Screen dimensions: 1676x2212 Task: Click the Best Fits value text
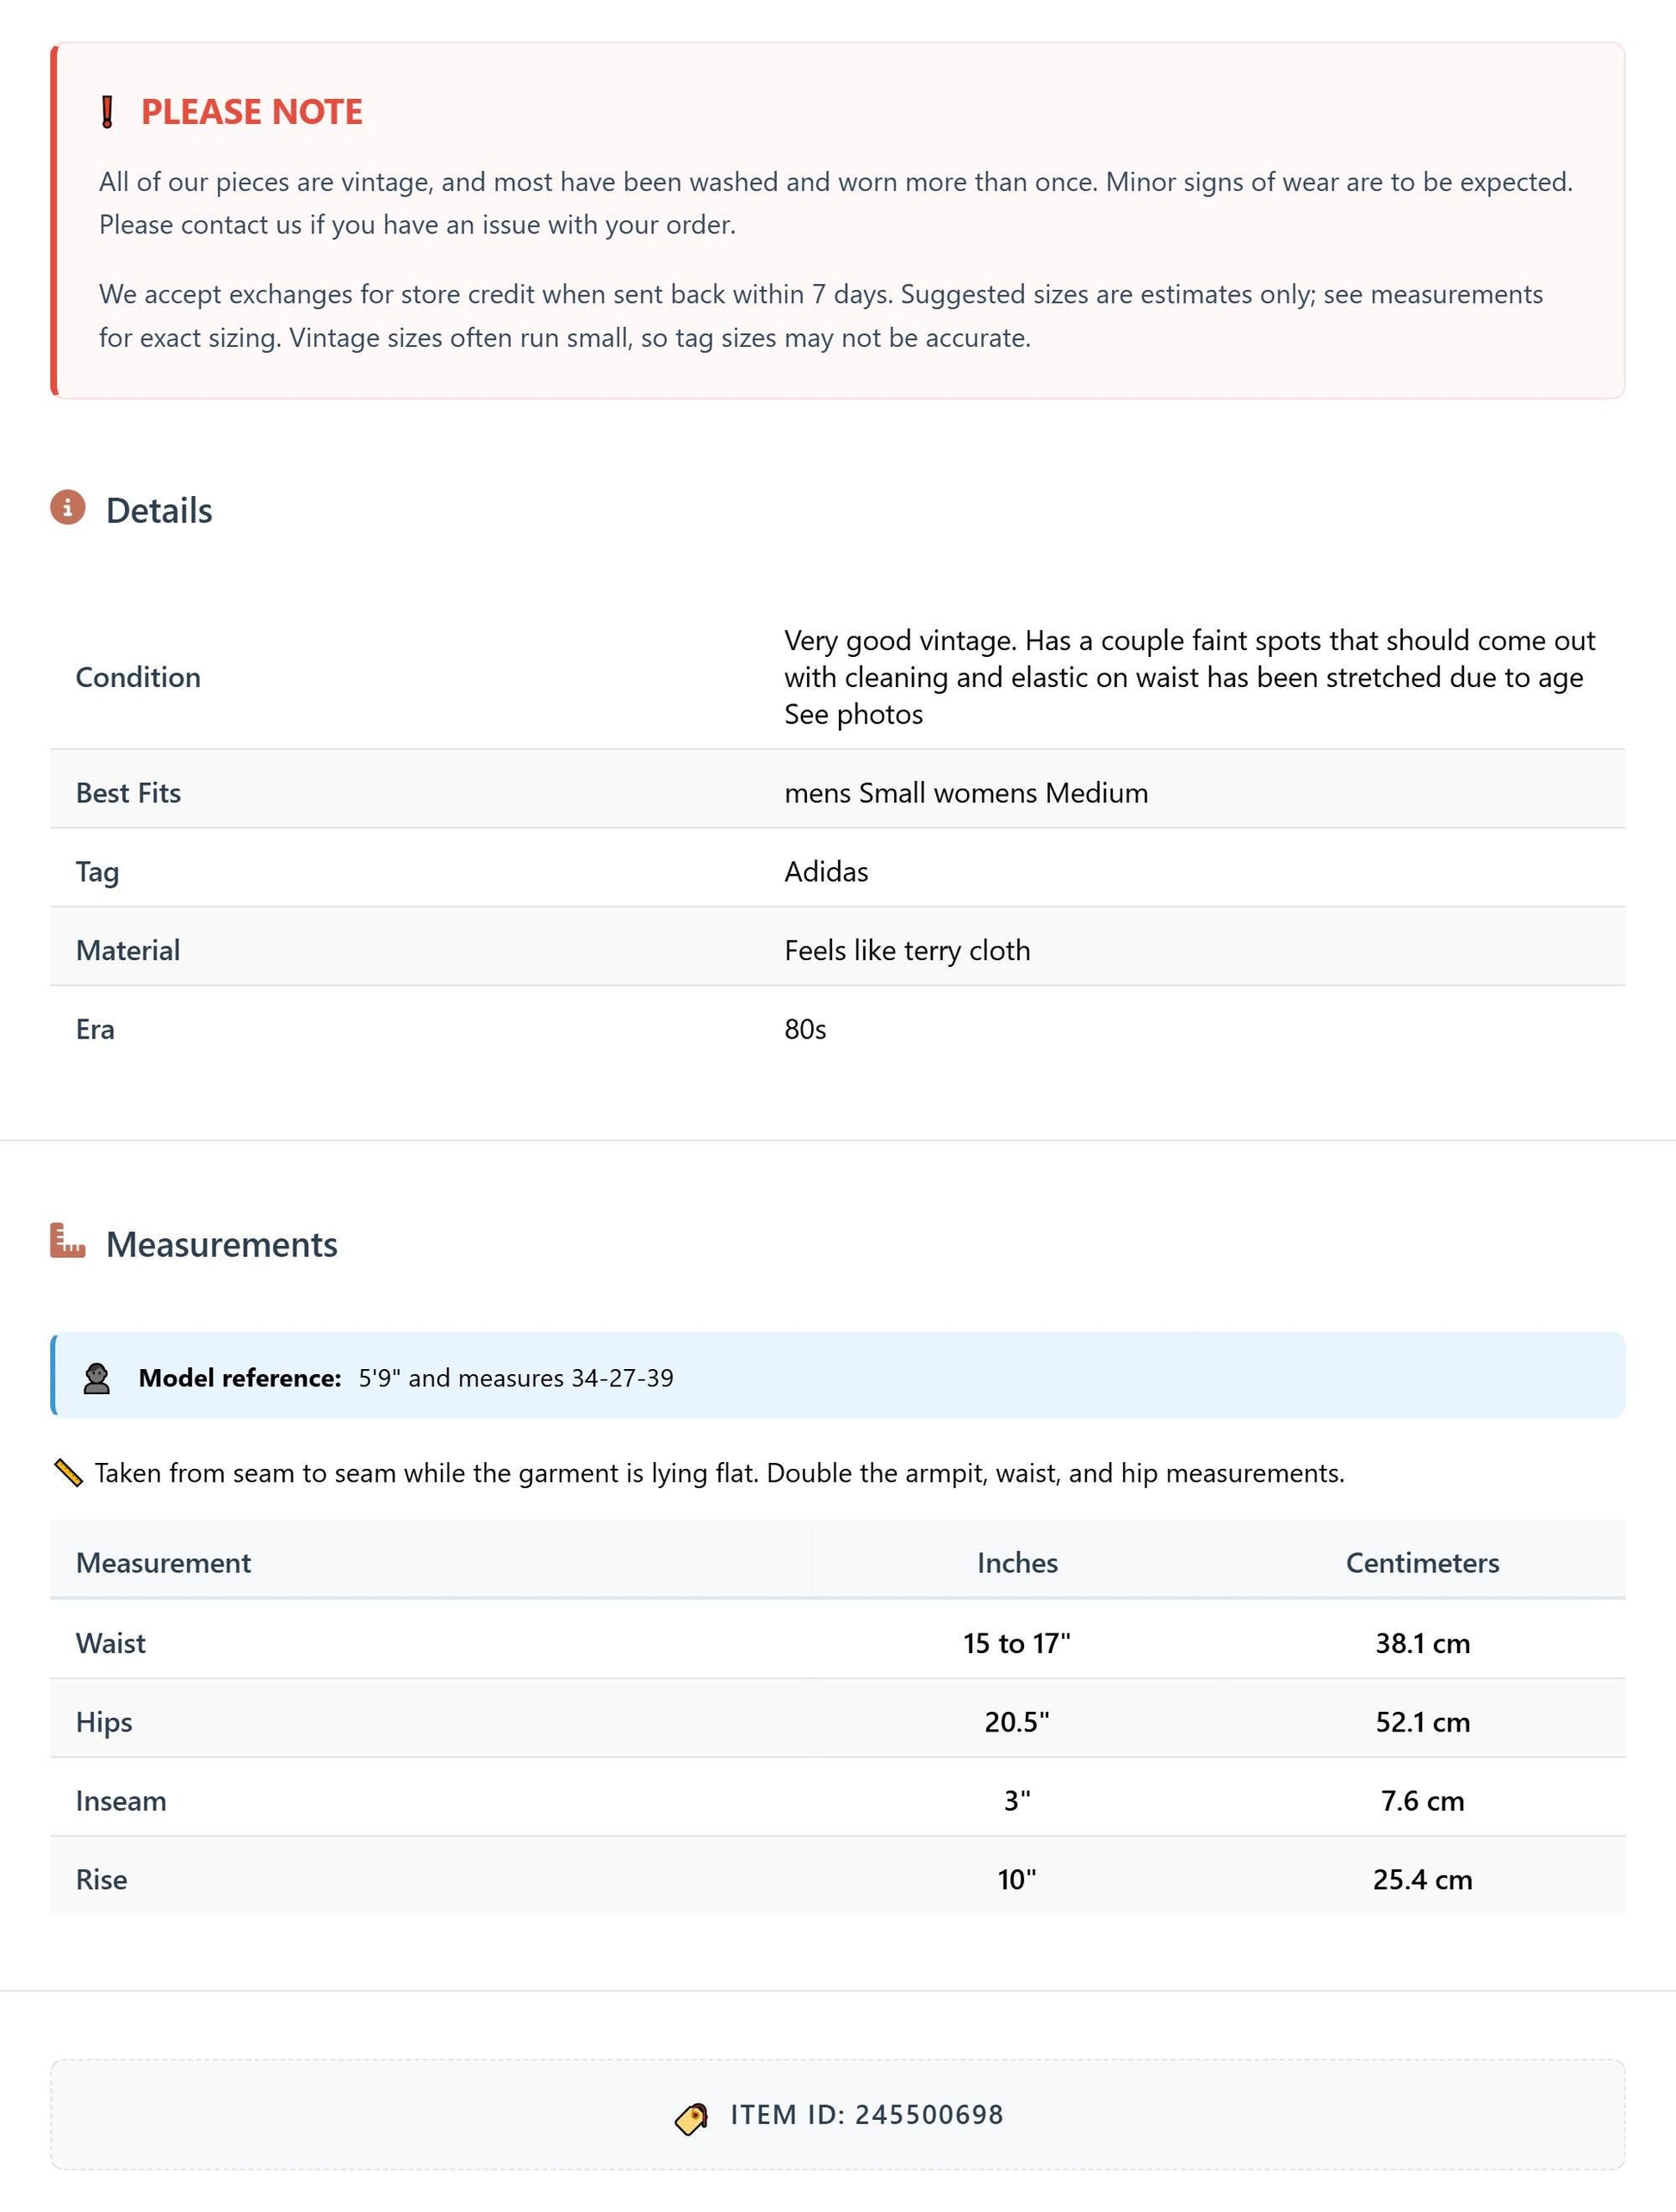[966, 793]
